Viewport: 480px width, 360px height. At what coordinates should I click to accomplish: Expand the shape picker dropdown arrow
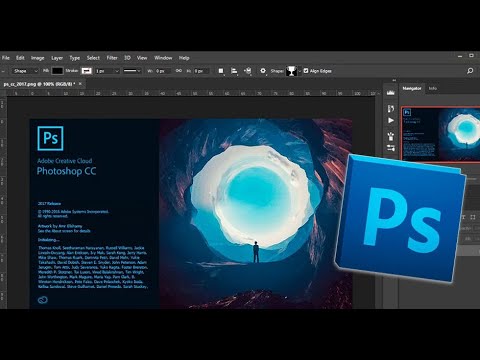(x=300, y=71)
